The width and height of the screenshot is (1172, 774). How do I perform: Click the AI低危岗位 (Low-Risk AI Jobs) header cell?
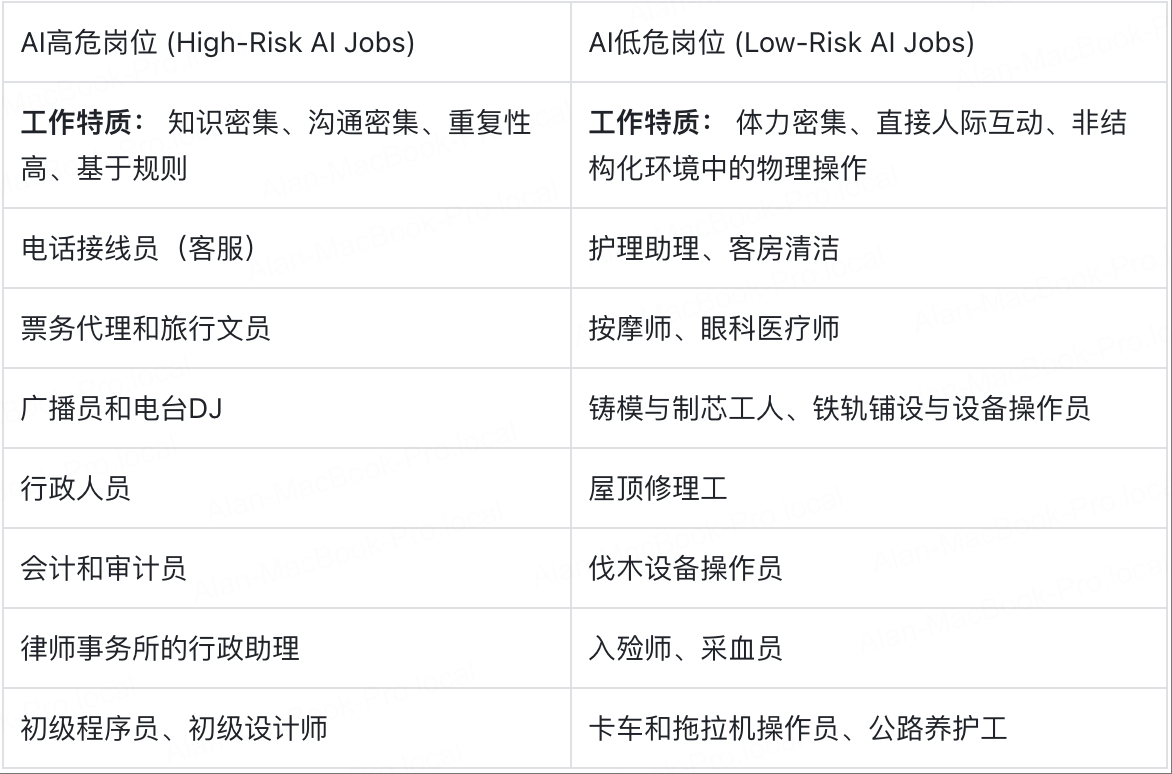click(x=869, y=43)
